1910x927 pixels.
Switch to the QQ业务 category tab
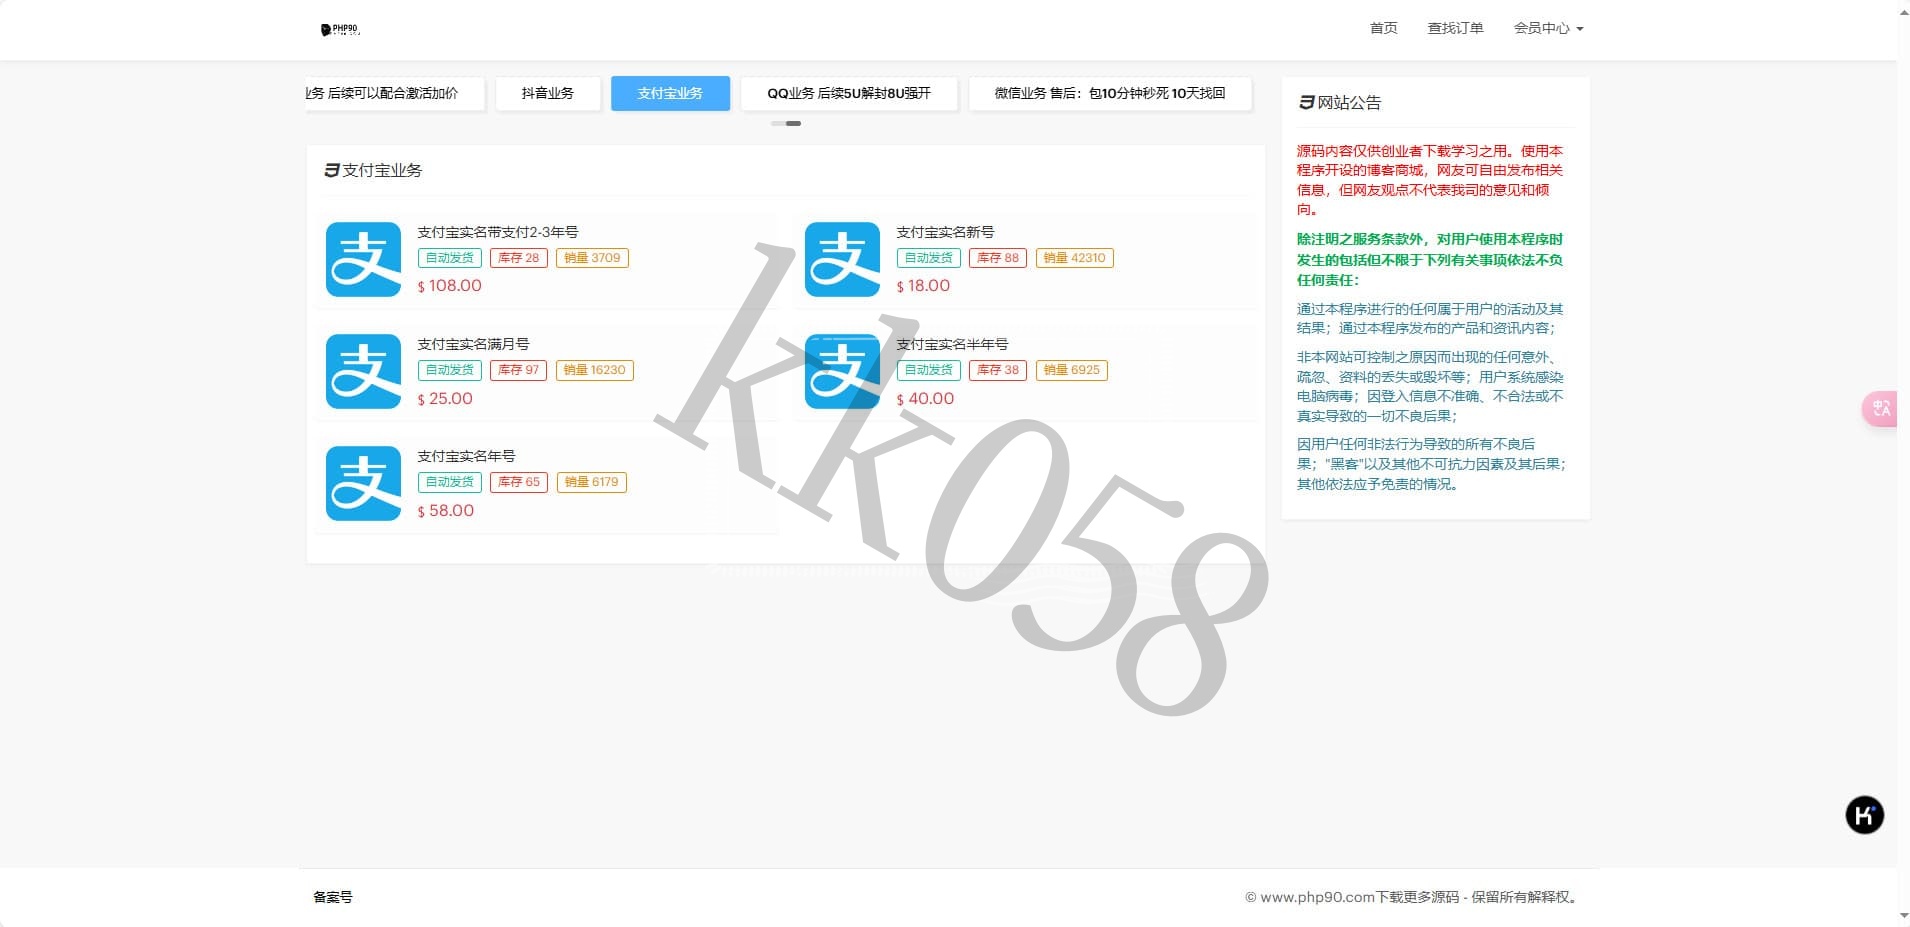pyautogui.click(x=848, y=93)
